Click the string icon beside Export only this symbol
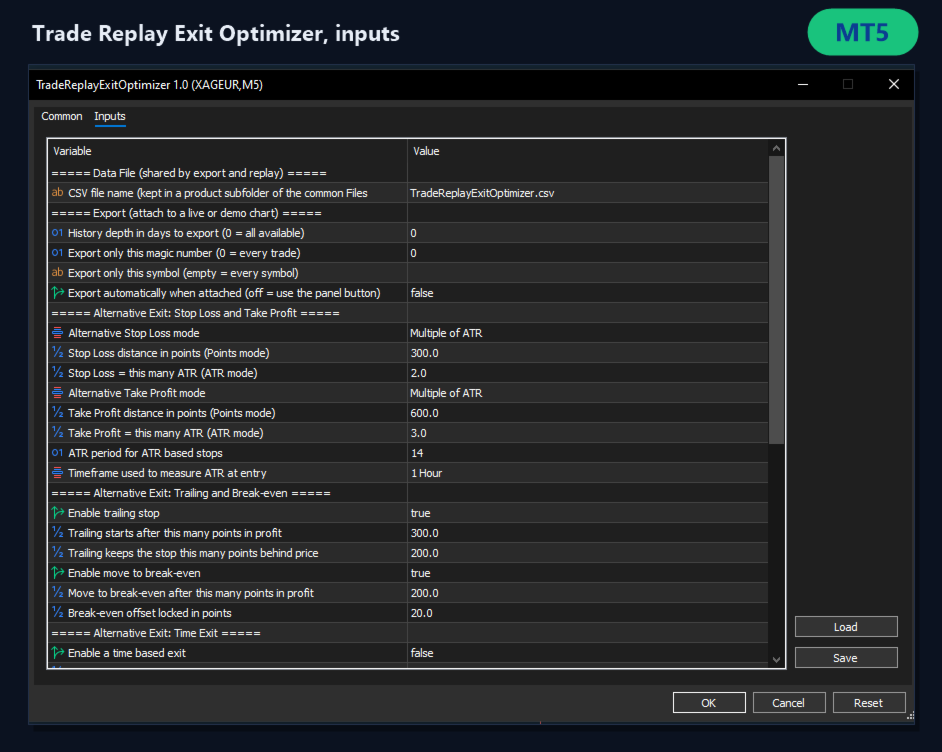 58,273
